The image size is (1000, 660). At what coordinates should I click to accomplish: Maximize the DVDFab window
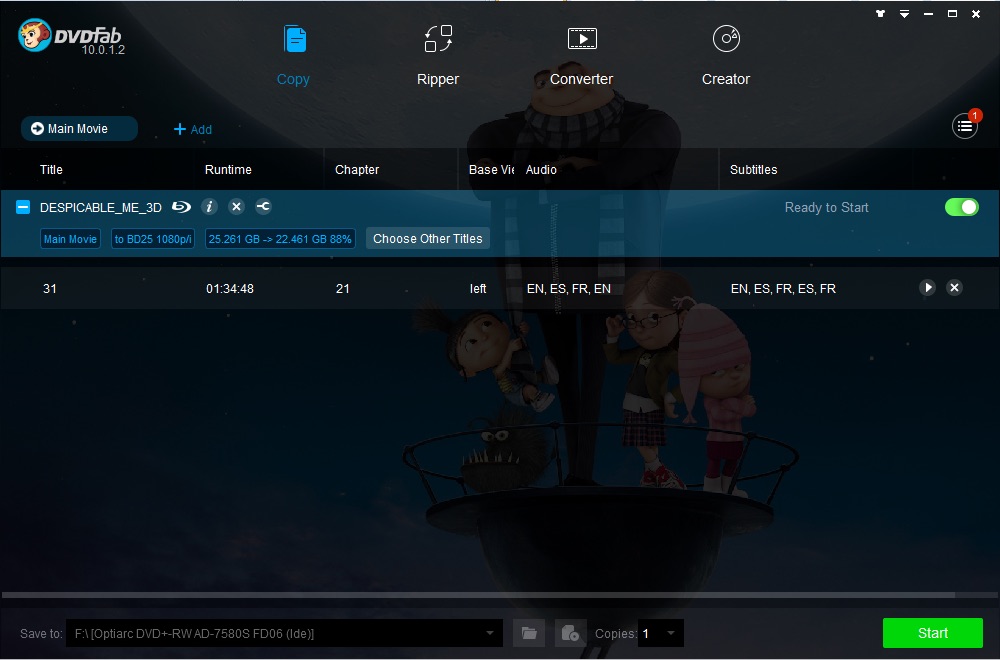pos(952,13)
